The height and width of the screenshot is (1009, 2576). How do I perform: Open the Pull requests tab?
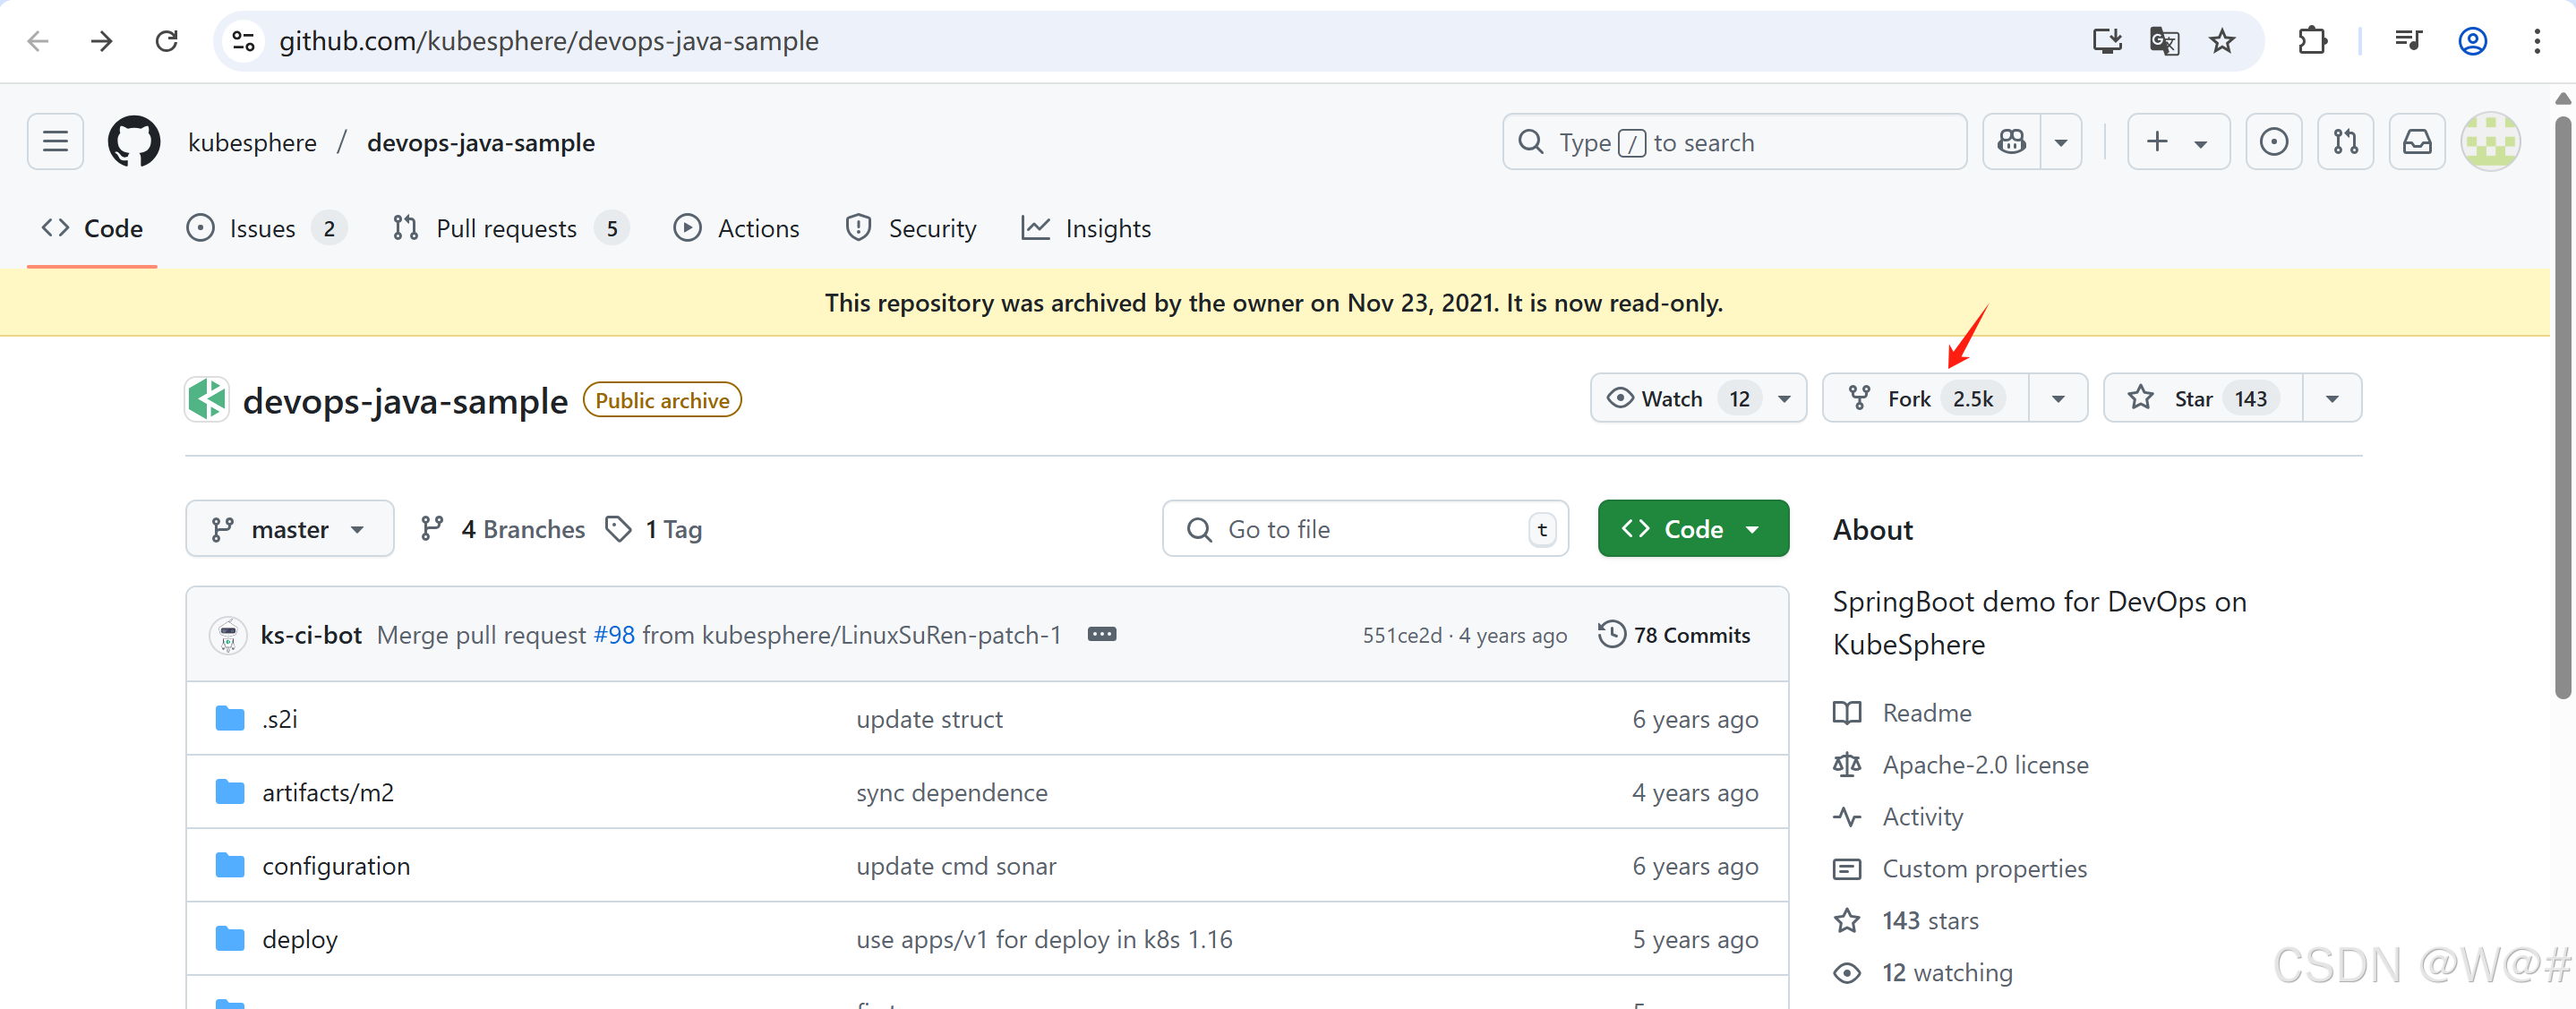[x=510, y=228]
